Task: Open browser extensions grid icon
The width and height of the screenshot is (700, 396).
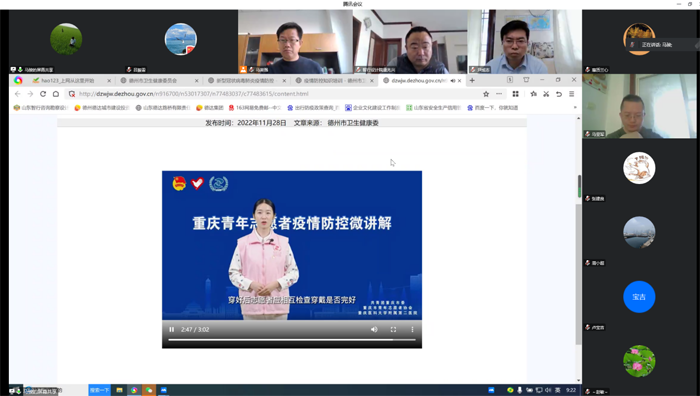Action: point(515,94)
